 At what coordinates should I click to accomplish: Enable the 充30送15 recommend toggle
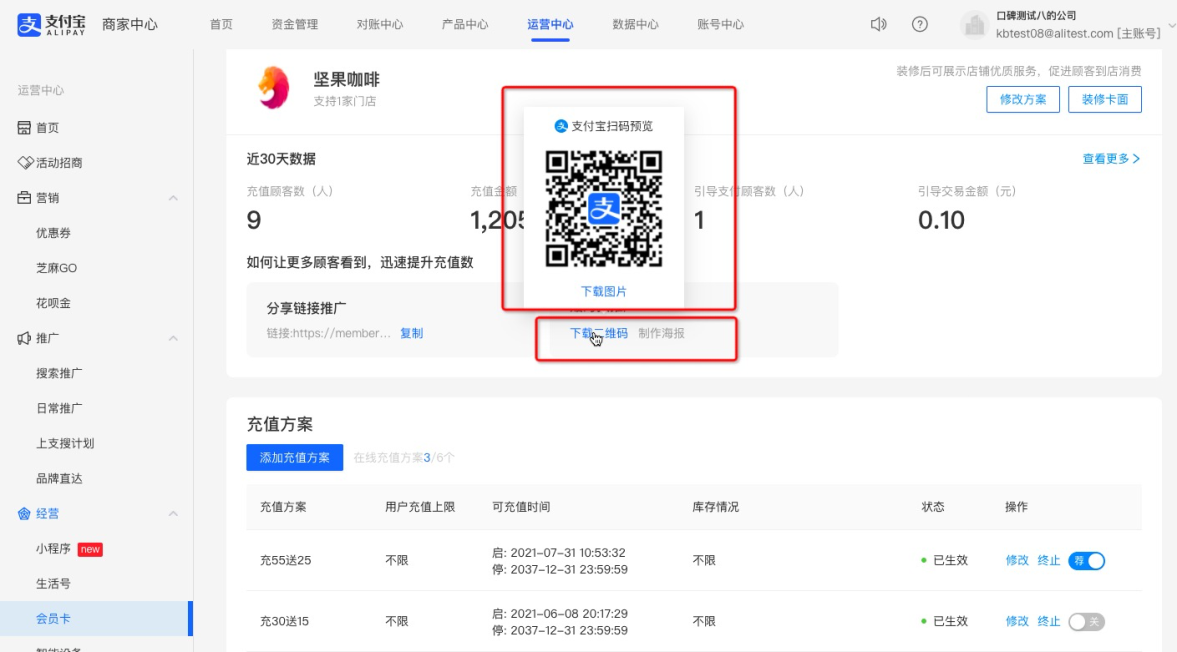point(1086,621)
